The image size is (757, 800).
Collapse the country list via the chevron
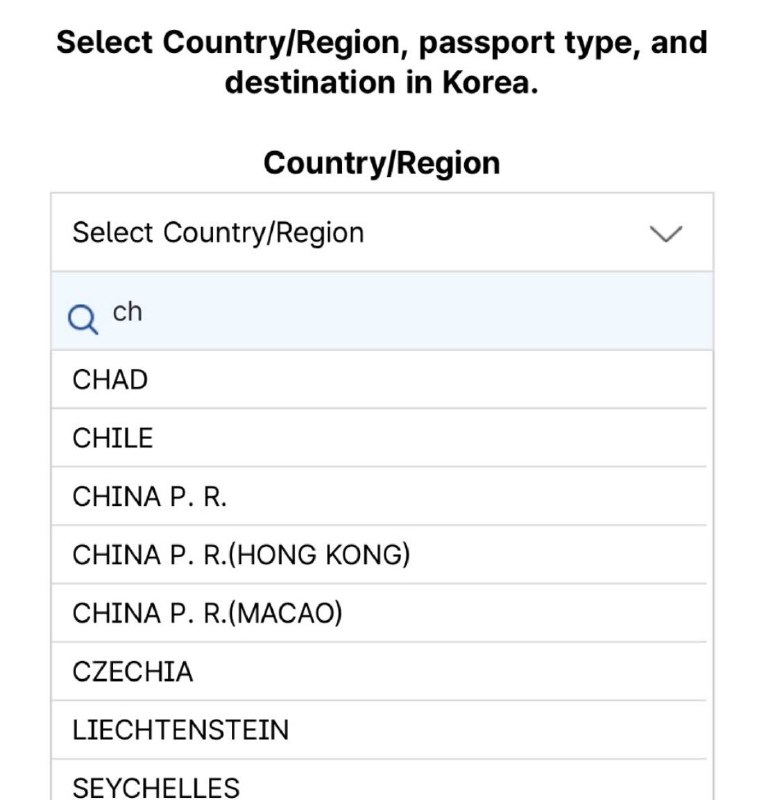(x=665, y=232)
